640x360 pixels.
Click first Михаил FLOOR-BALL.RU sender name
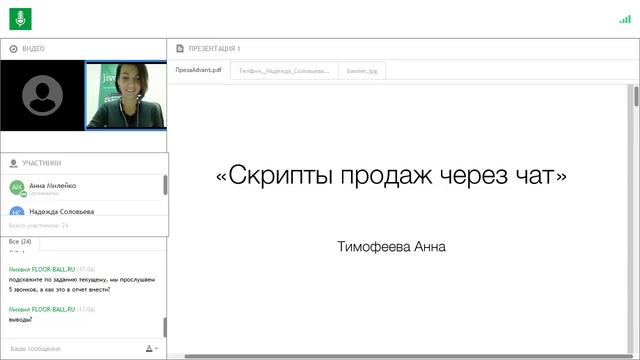coord(42,269)
